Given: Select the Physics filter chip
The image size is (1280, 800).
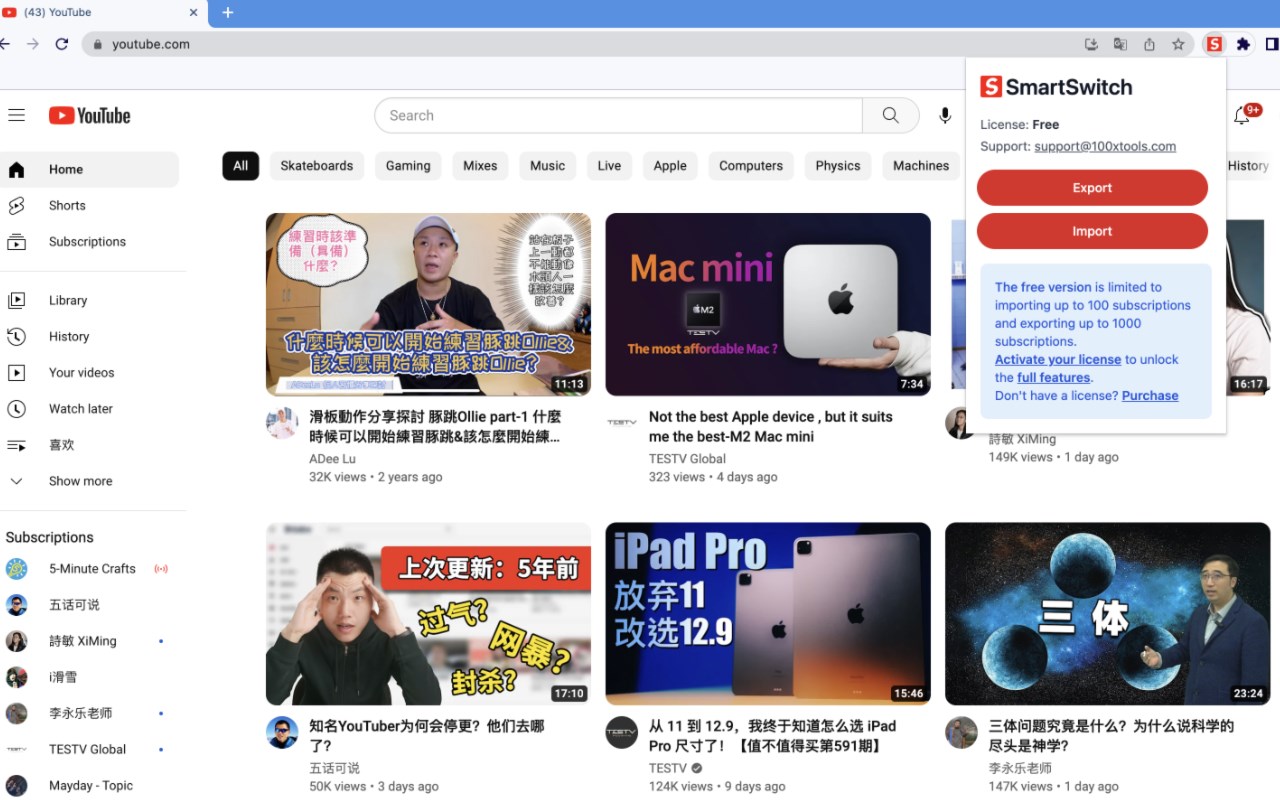Looking at the screenshot, I should pos(838,166).
